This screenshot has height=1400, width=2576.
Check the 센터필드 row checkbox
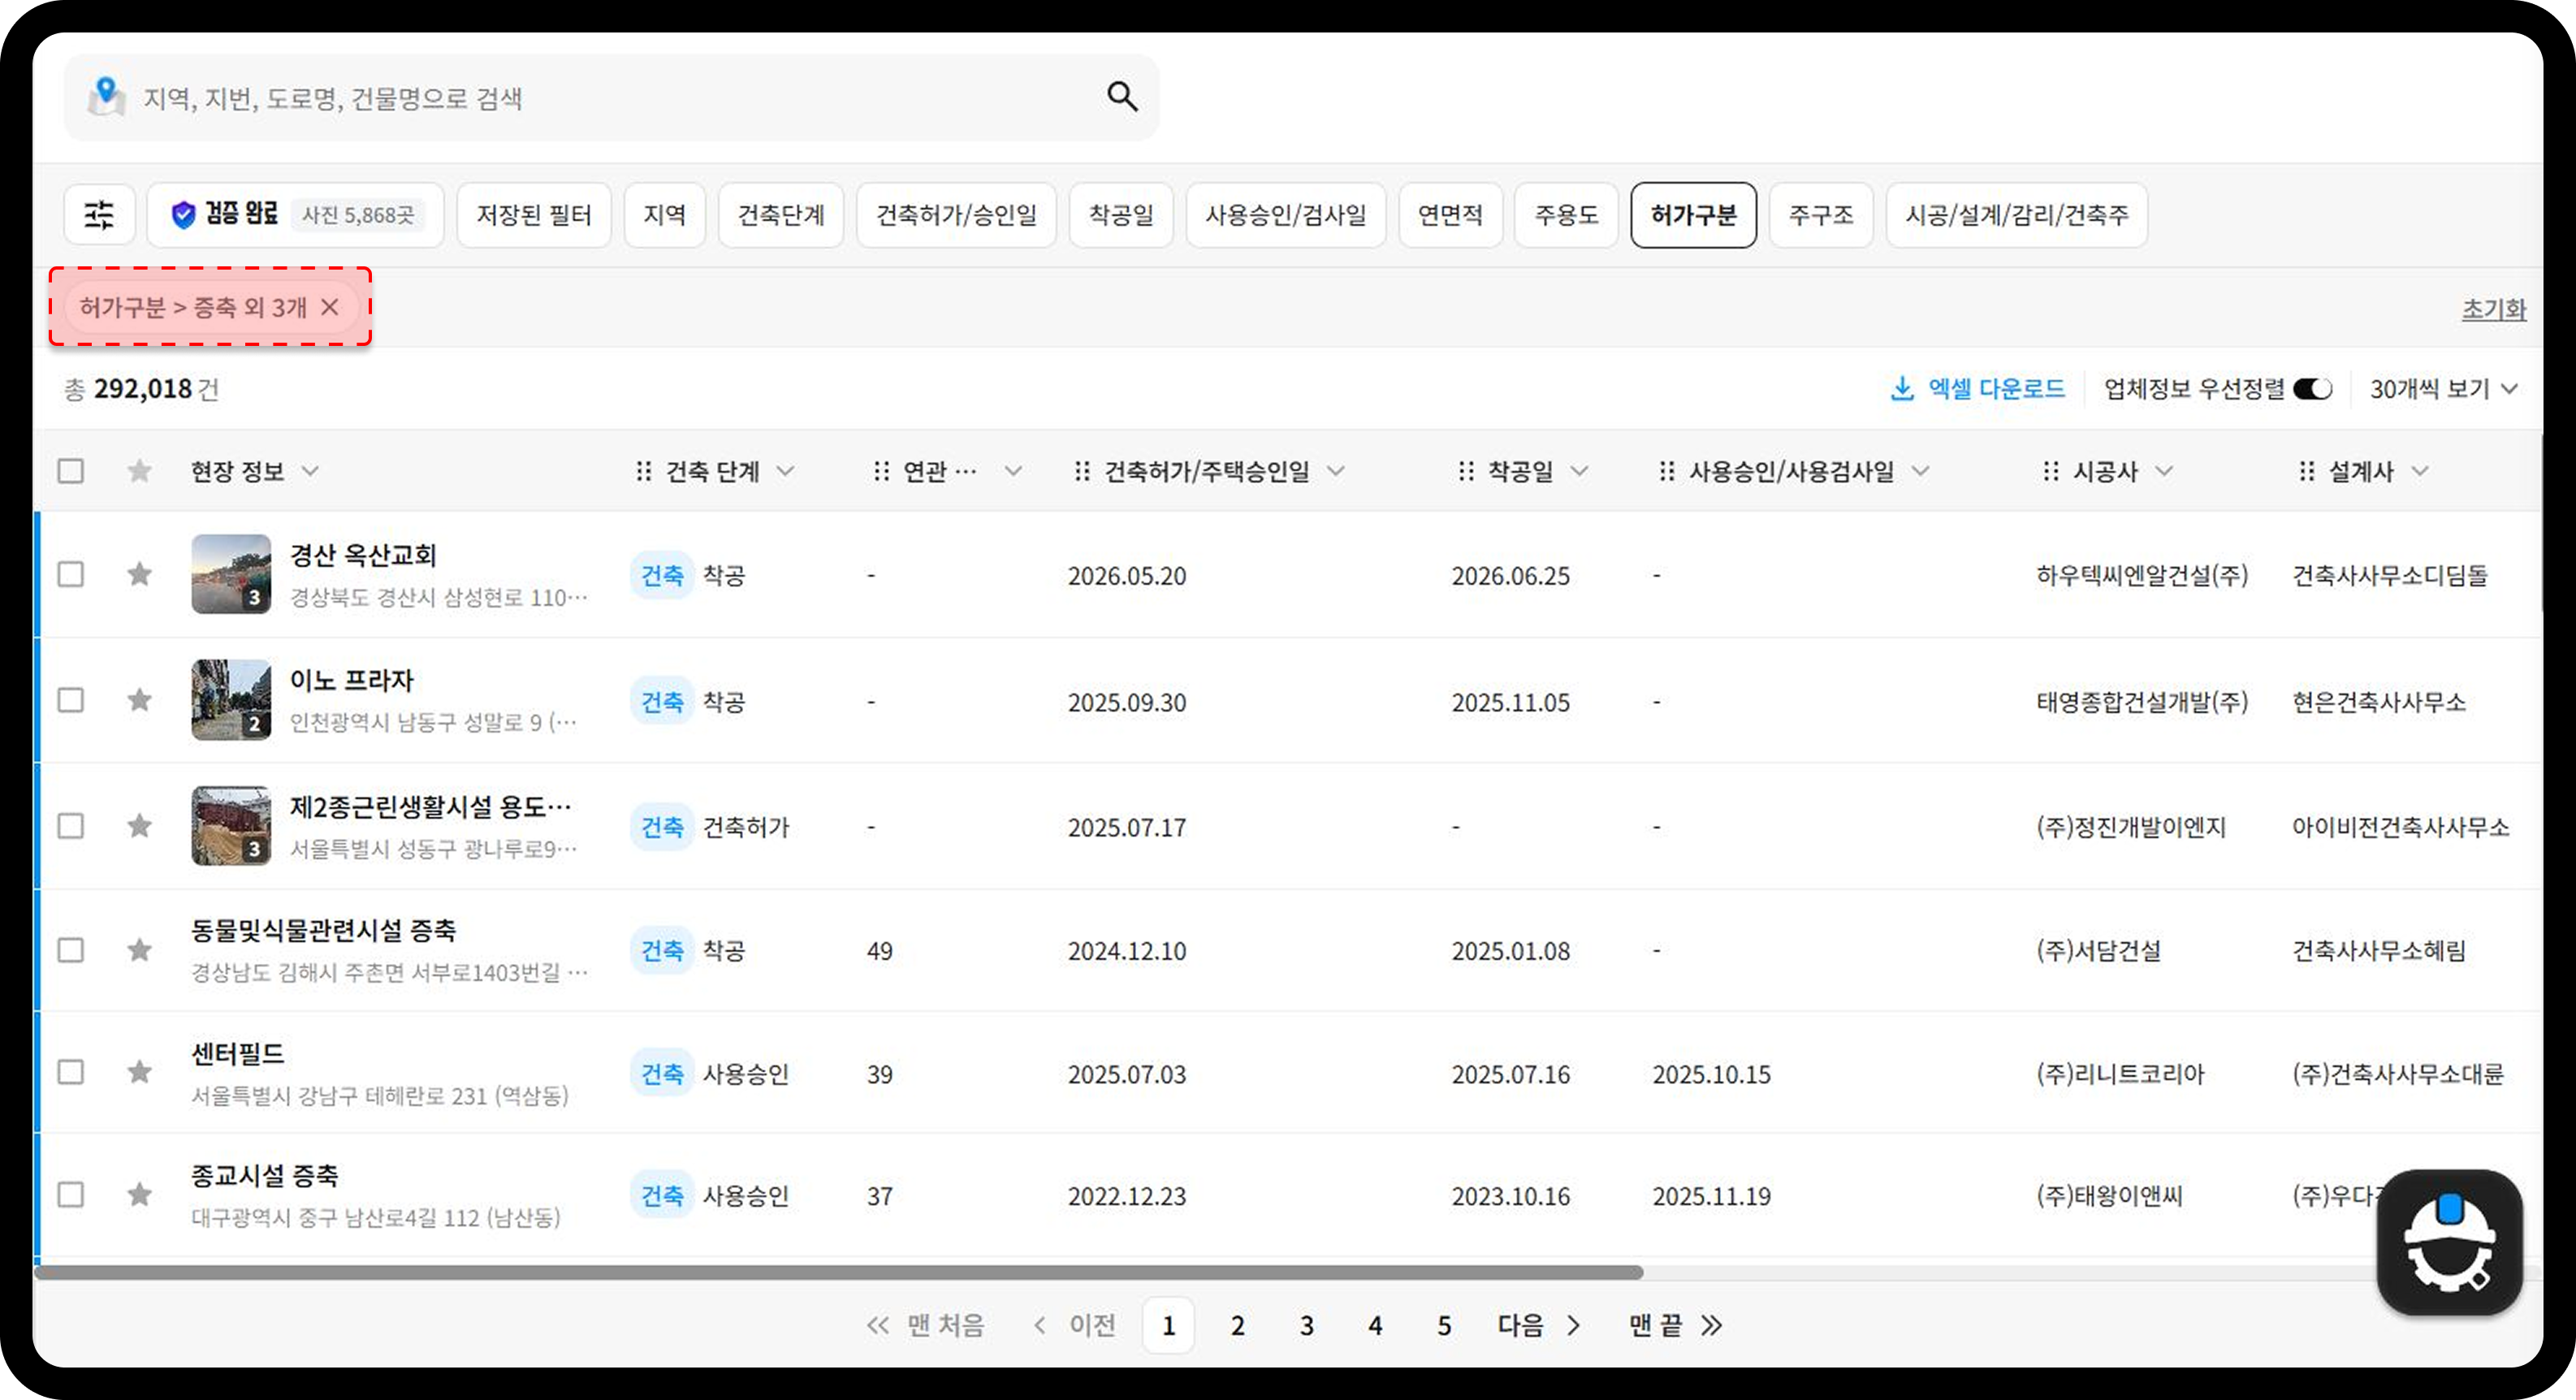(x=70, y=1072)
